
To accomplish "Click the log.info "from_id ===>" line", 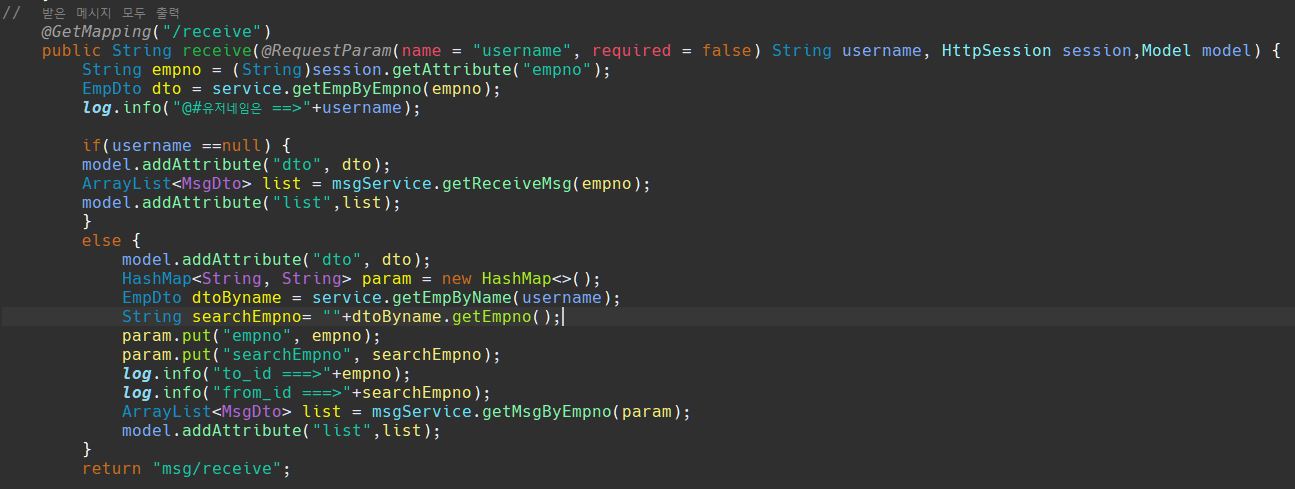I will (x=306, y=393).
